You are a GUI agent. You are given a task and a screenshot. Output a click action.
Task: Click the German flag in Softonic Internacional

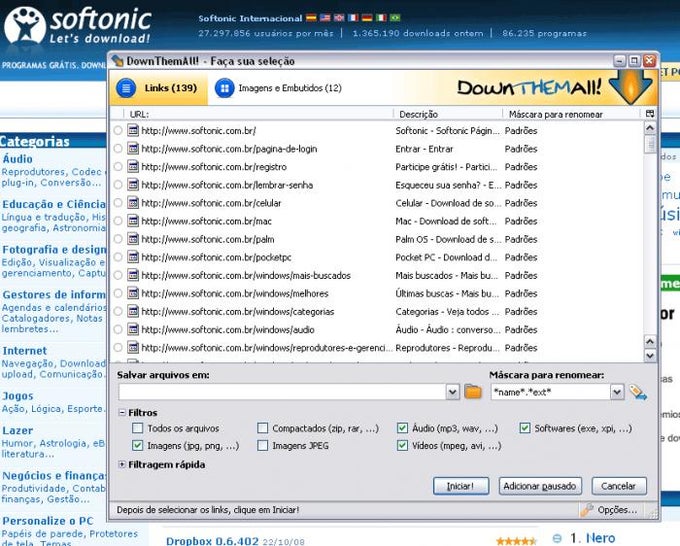pos(367,18)
